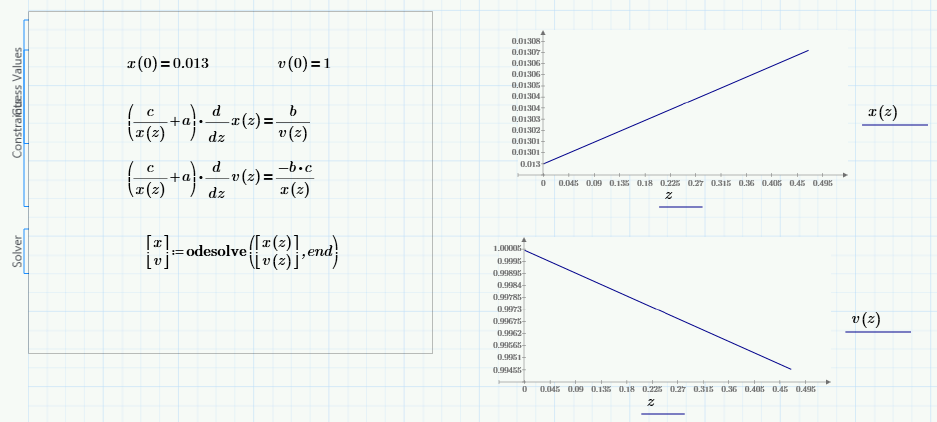The width and height of the screenshot is (937, 422).
Task: Click the first ODE with right side b/v(z)
Action: pos(219,123)
